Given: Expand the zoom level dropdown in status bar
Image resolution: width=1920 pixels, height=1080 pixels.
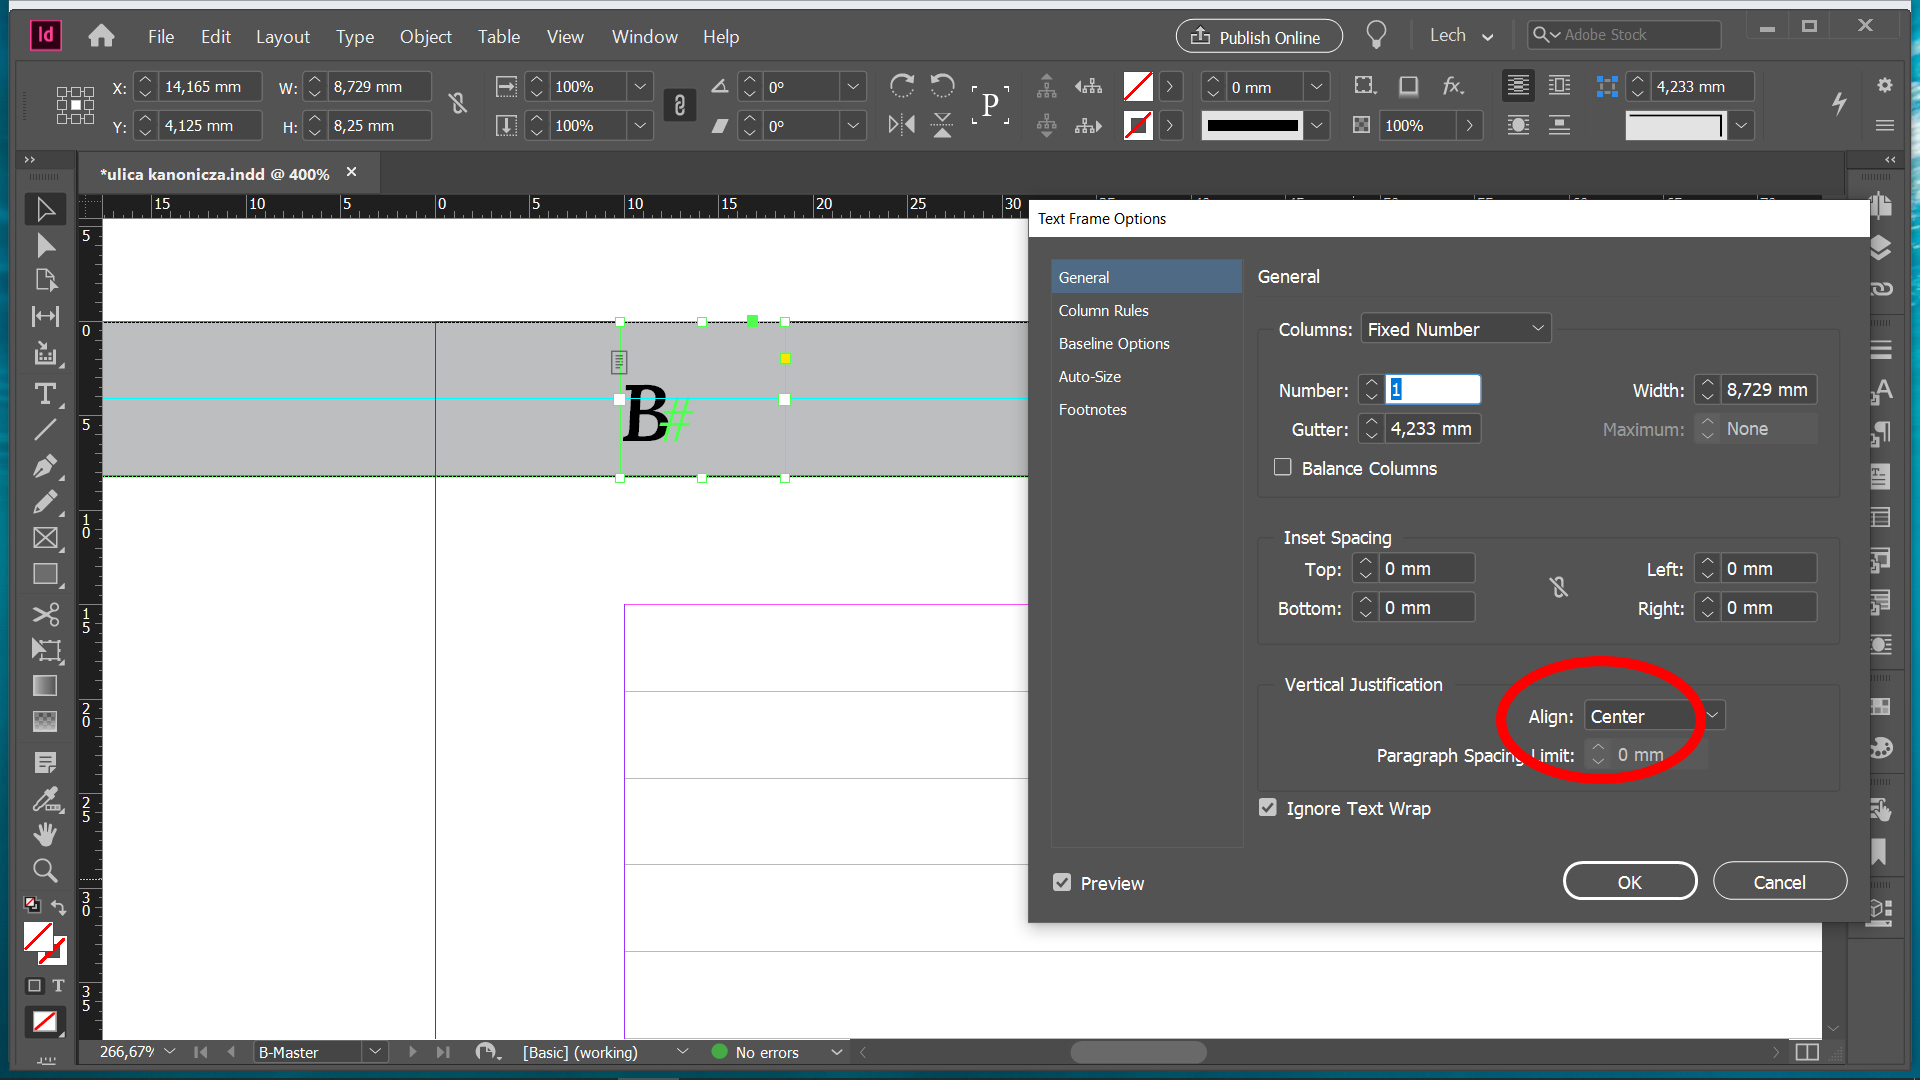Looking at the screenshot, I should coord(170,1051).
